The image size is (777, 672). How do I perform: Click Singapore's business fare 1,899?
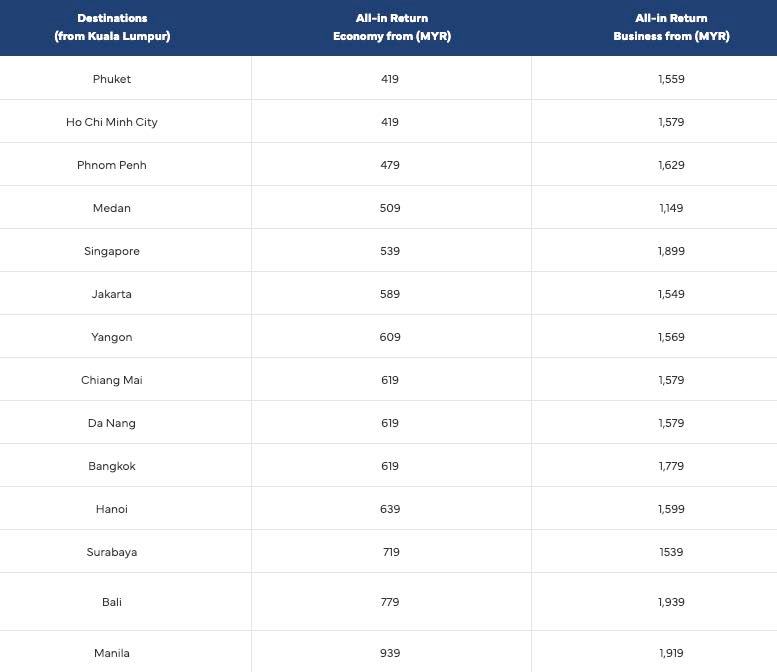coord(671,251)
